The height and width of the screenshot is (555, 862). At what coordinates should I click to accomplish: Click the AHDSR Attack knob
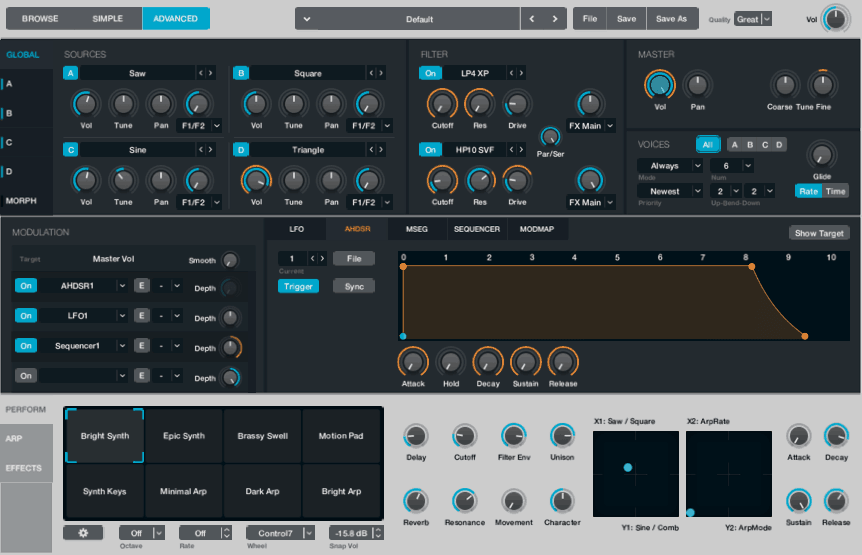click(413, 362)
